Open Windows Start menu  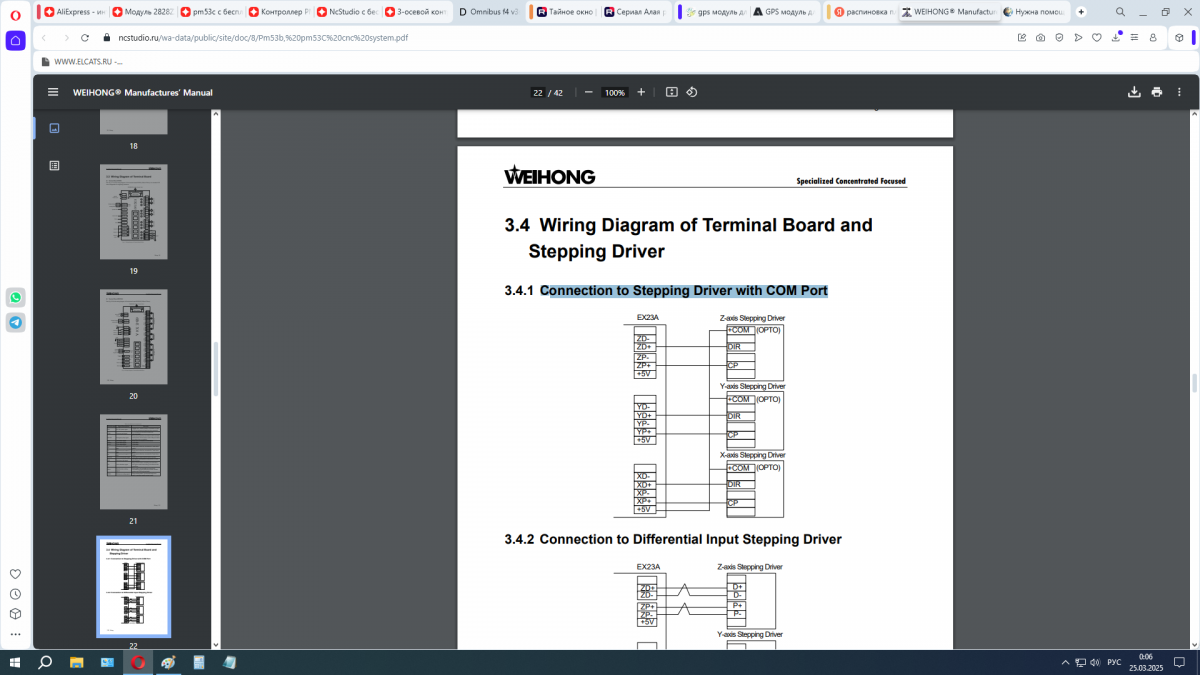pos(15,662)
